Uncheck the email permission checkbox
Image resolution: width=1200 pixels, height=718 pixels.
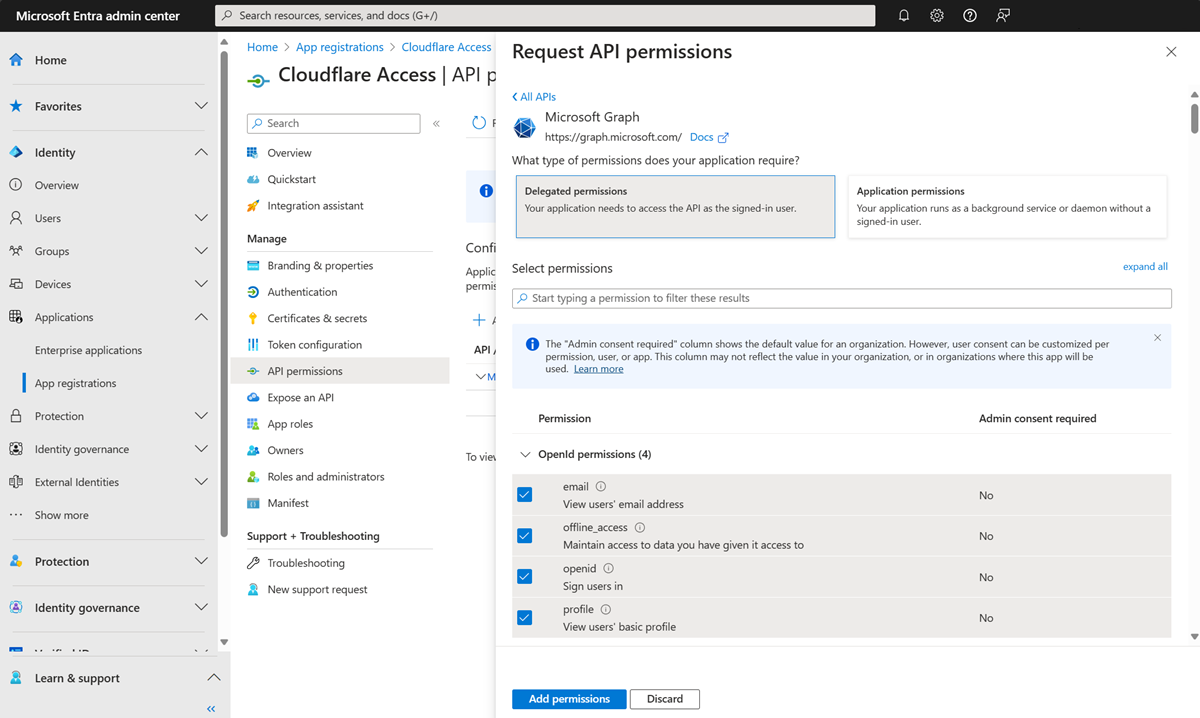tap(525, 495)
